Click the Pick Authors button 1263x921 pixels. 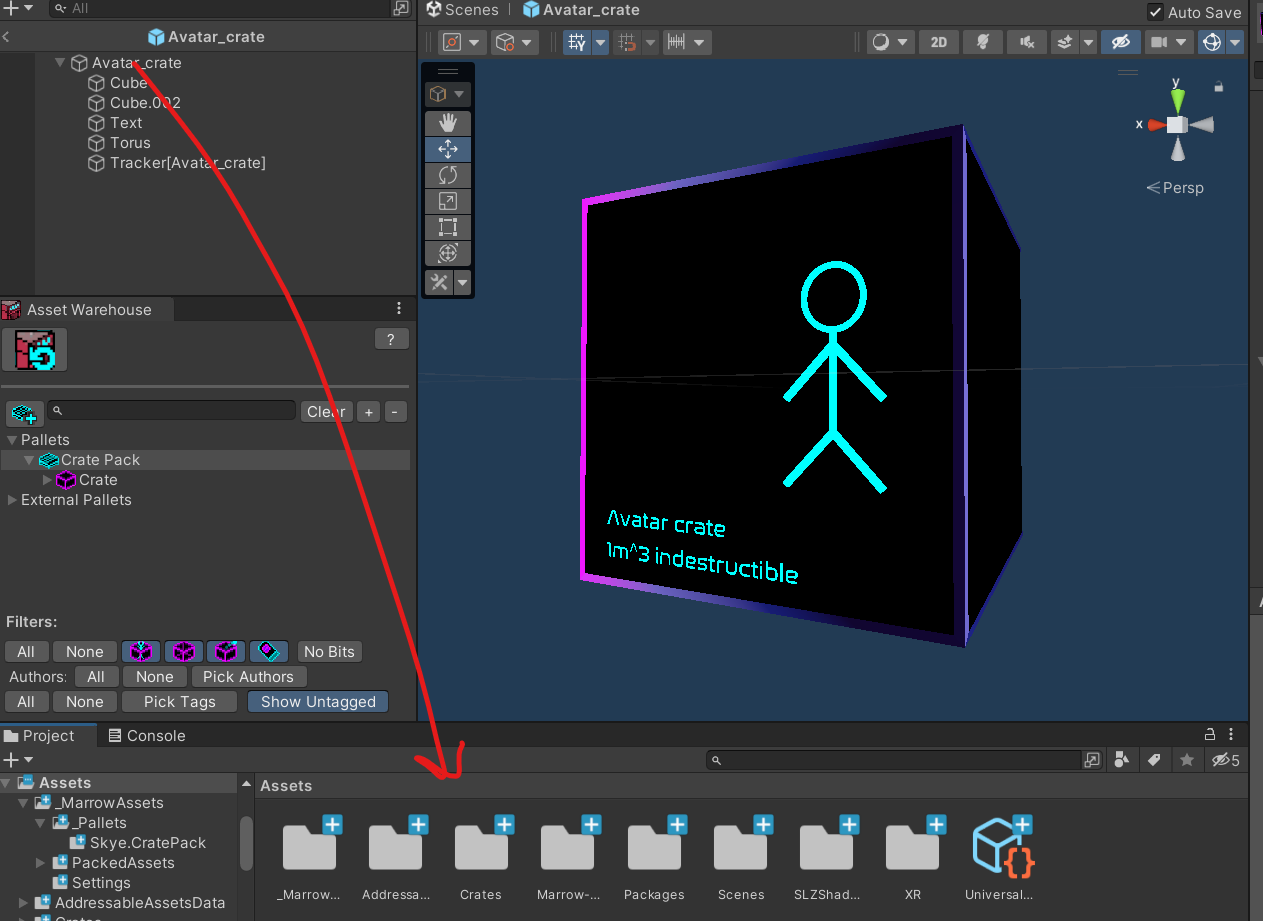tap(249, 677)
